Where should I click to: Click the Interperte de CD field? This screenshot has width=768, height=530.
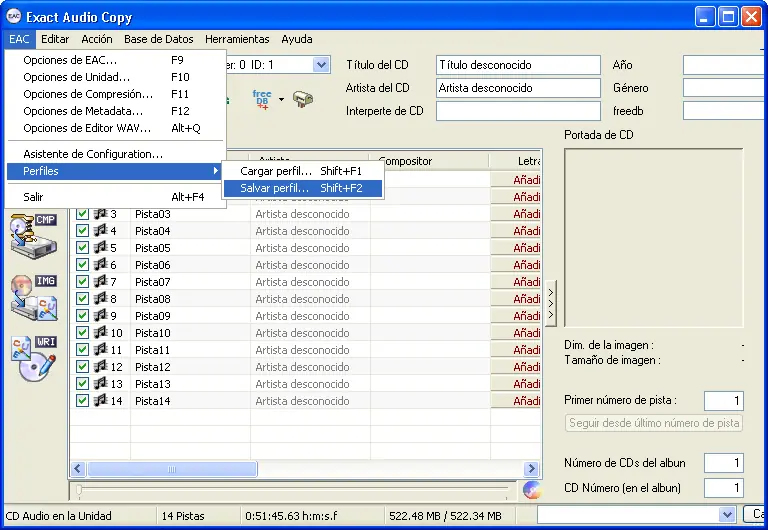[x=518, y=111]
